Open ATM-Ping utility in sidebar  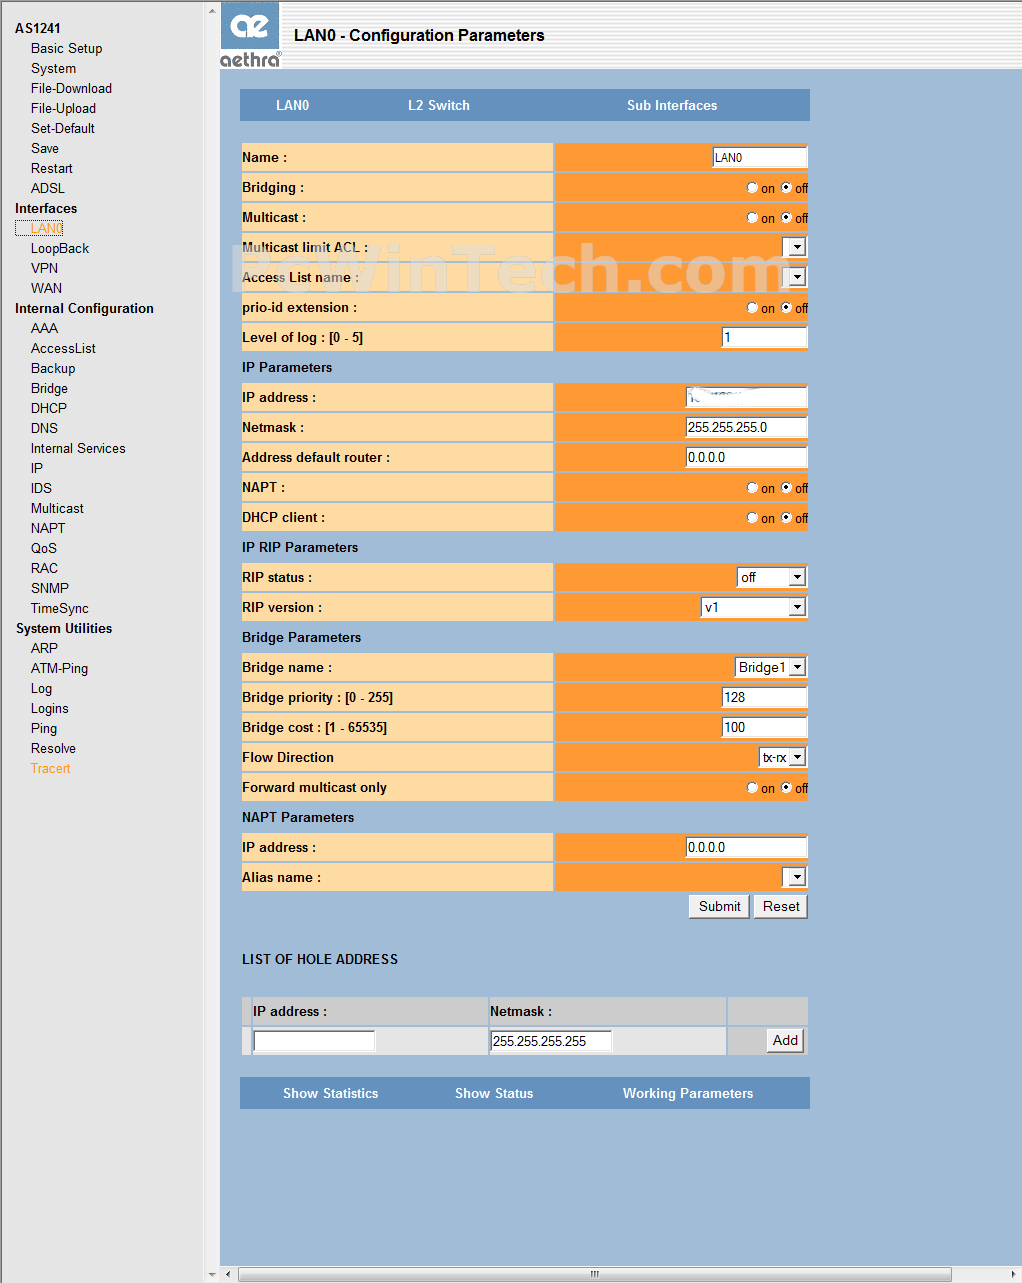(x=59, y=668)
